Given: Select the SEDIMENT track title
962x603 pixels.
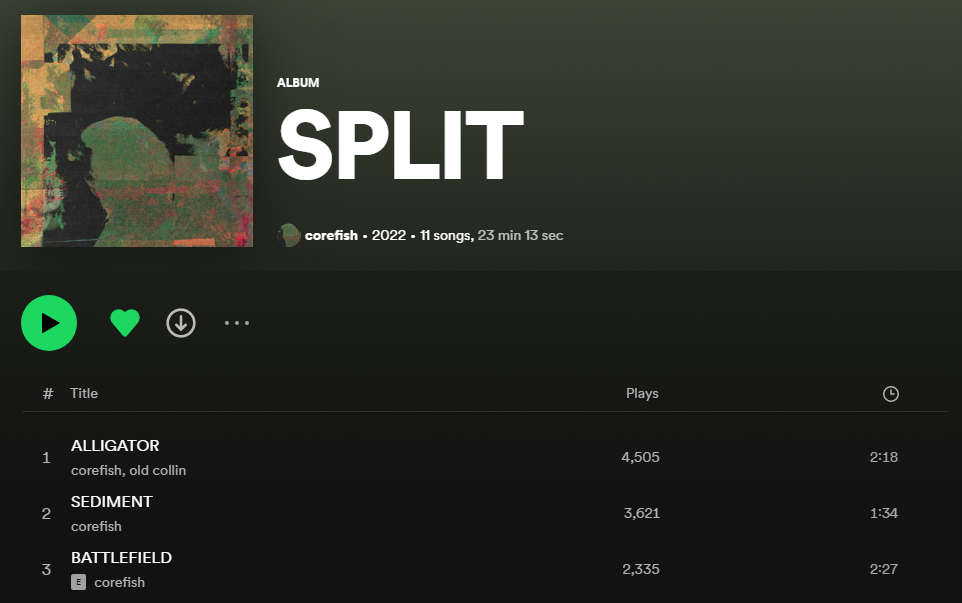Looking at the screenshot, I should (x=112, y=502).
